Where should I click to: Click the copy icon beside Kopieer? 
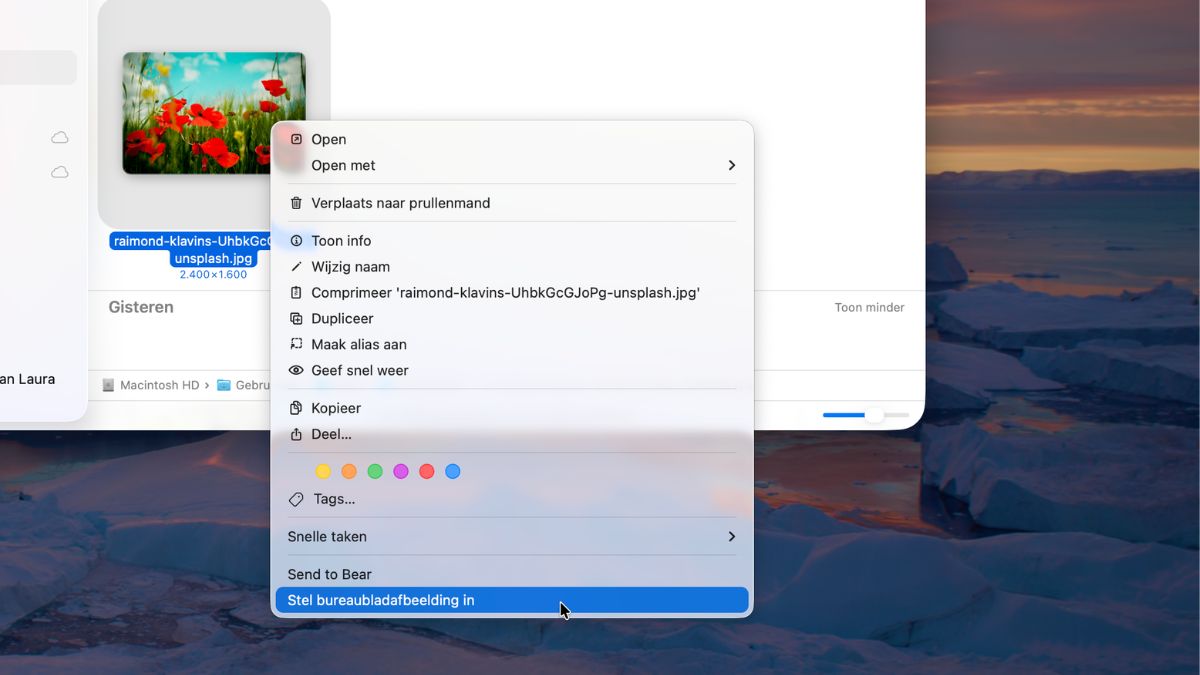(x=296, y=409)
